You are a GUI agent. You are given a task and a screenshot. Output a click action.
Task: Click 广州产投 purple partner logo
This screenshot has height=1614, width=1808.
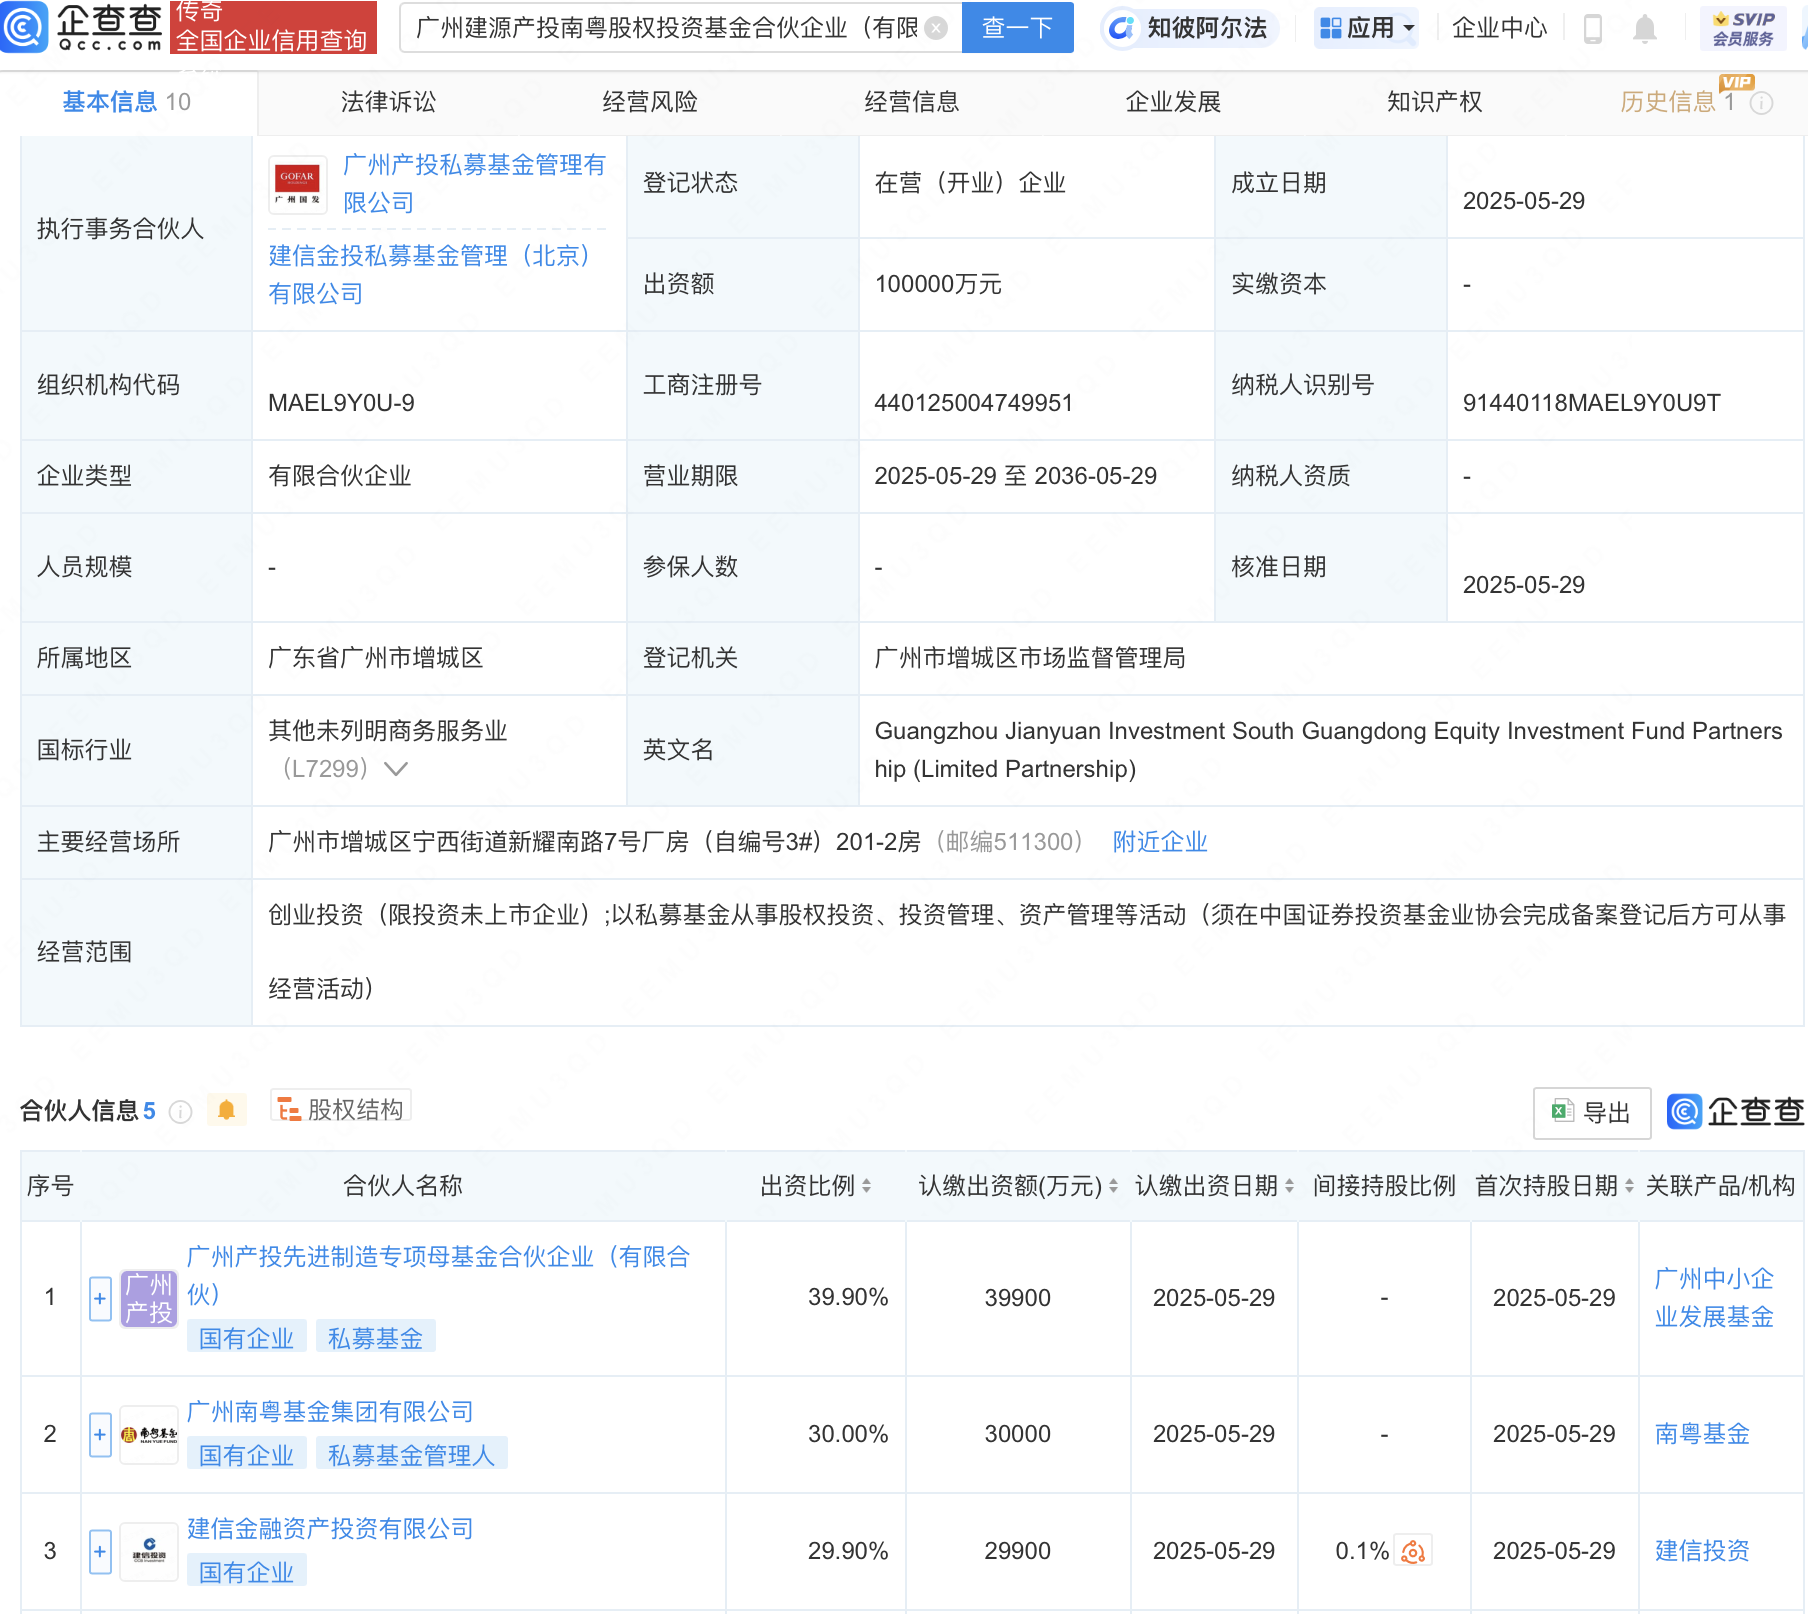149,1298
